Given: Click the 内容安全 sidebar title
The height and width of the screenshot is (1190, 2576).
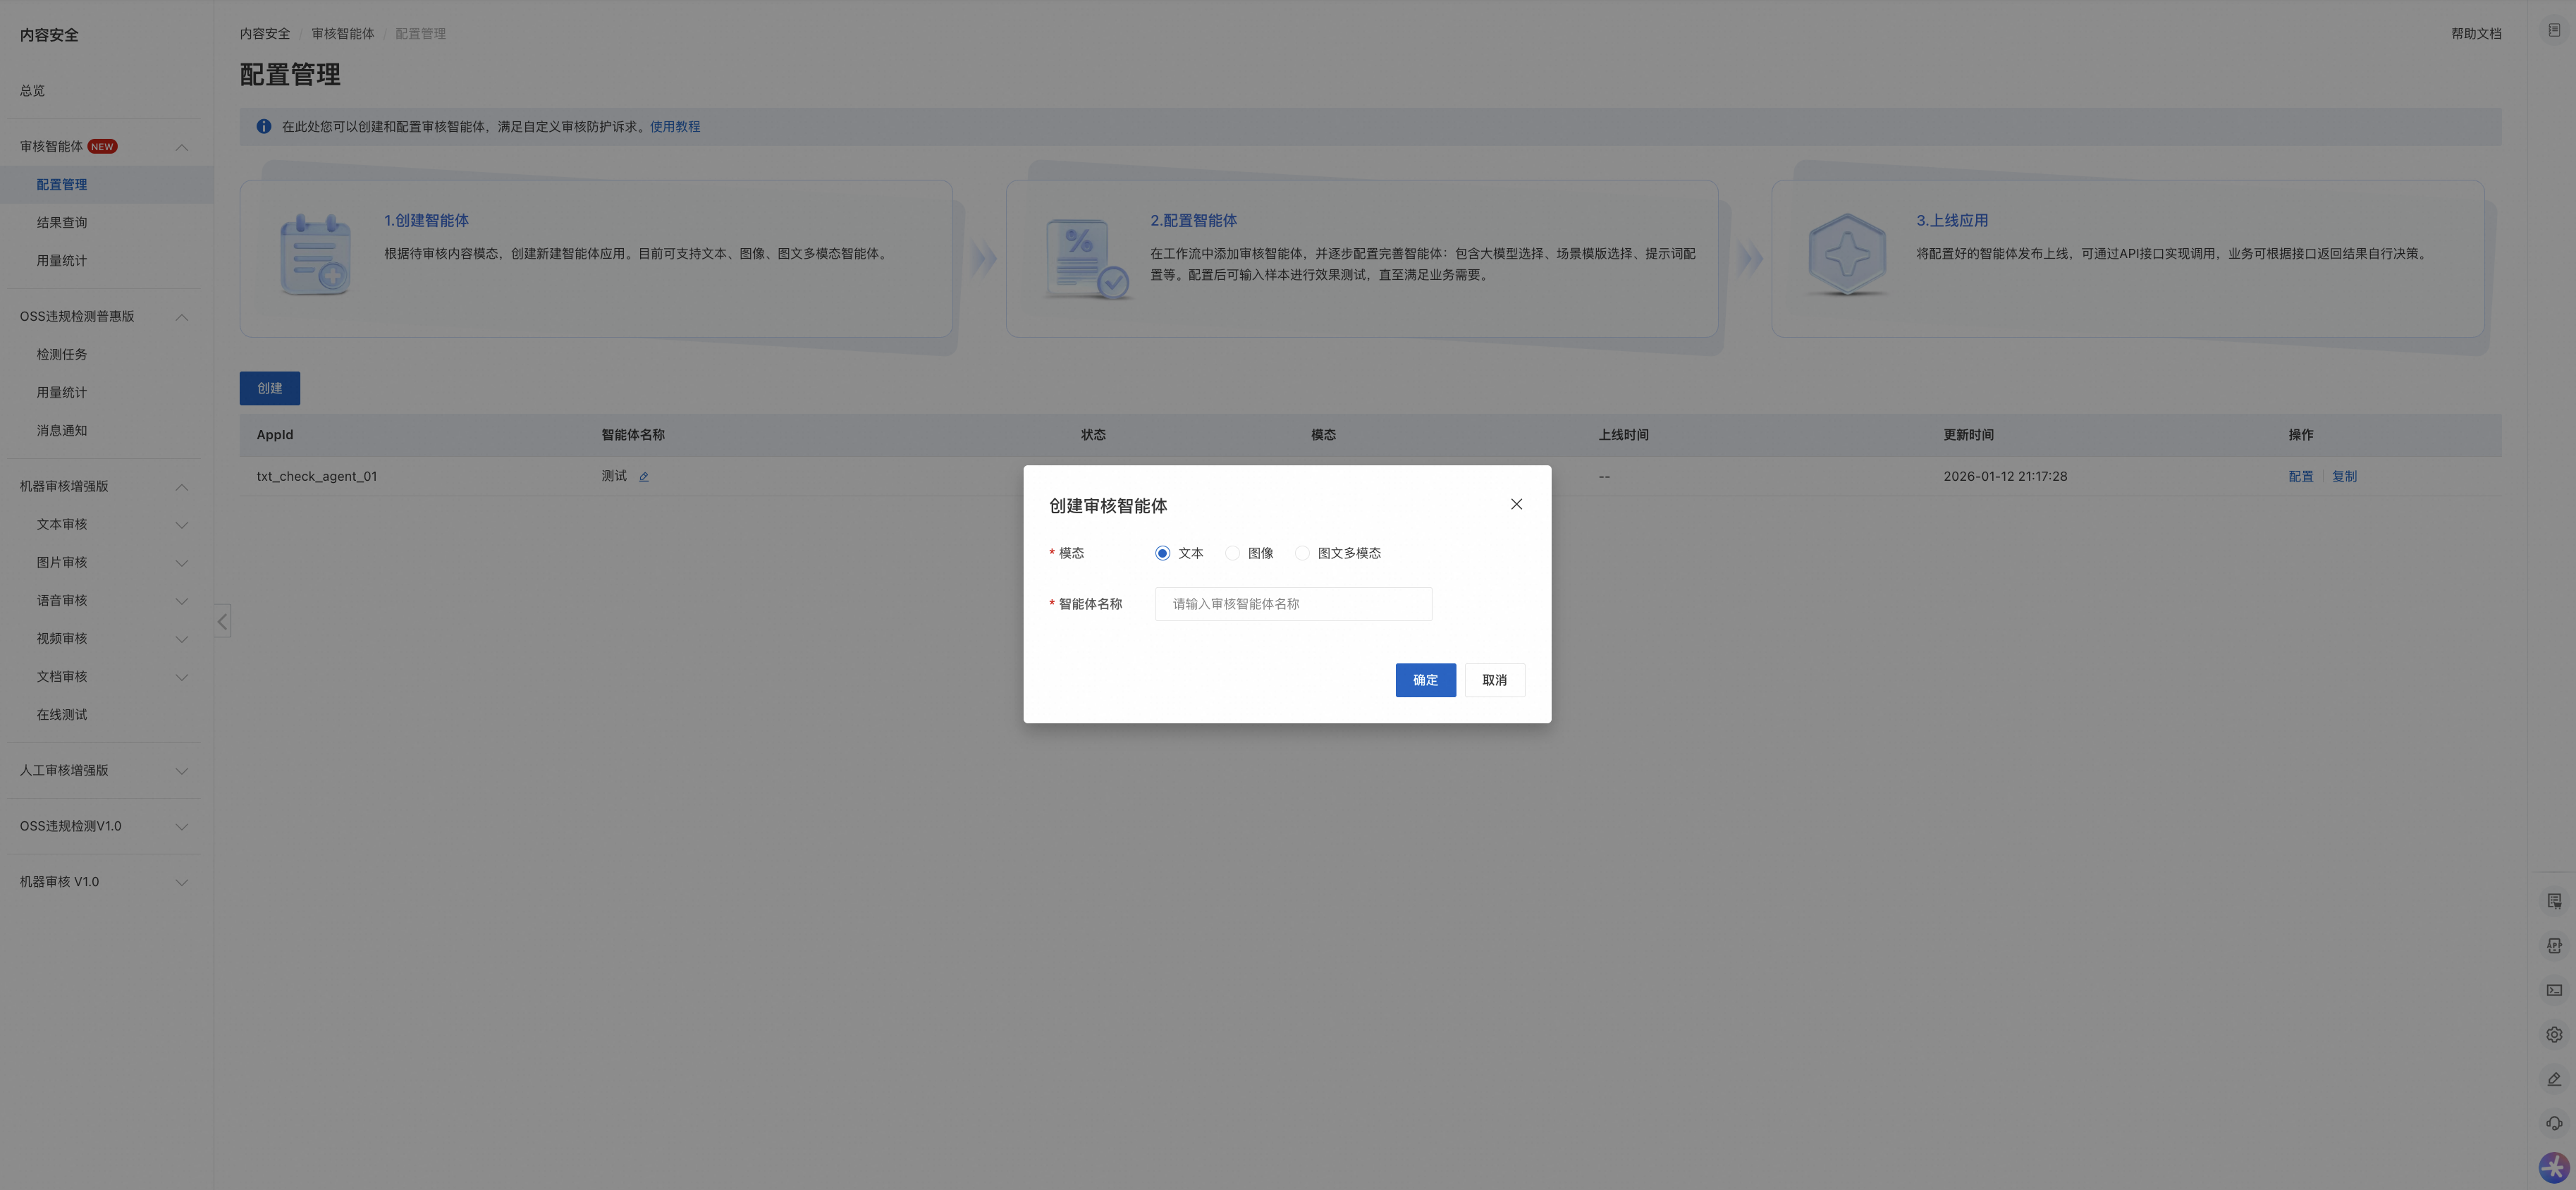Looking at the screenshot, I should pos(49,35).
